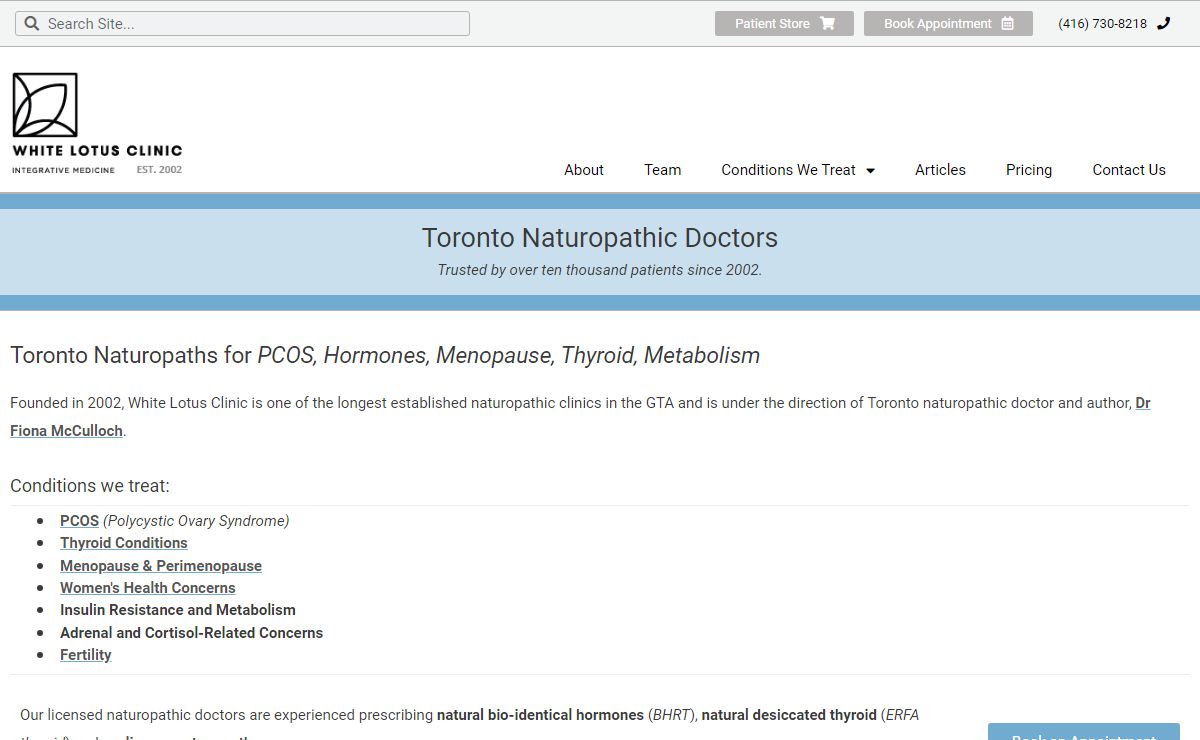Focus the Search Site input field
The width and height of the screenshot is (1200, 740).
[242, 23]
